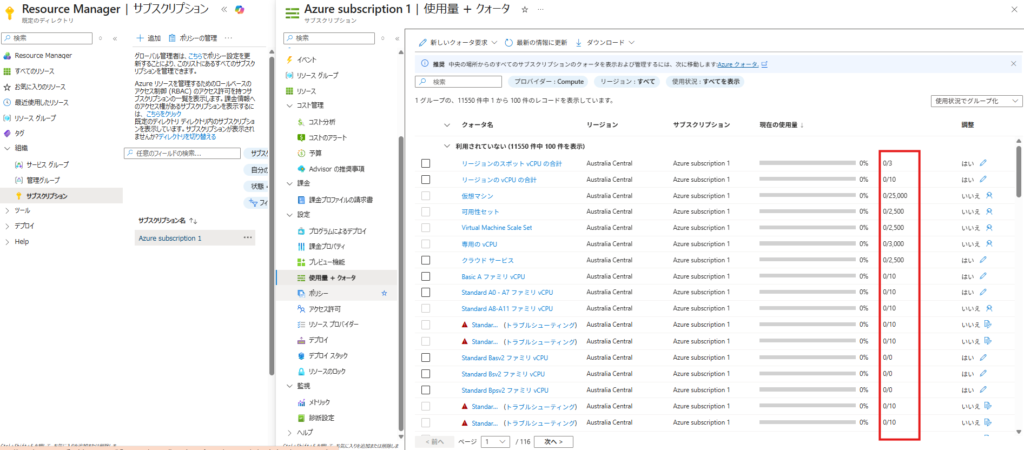Click the support icon on the 仮想マシン row
1024x450 pixels.
tap(989, 195)
